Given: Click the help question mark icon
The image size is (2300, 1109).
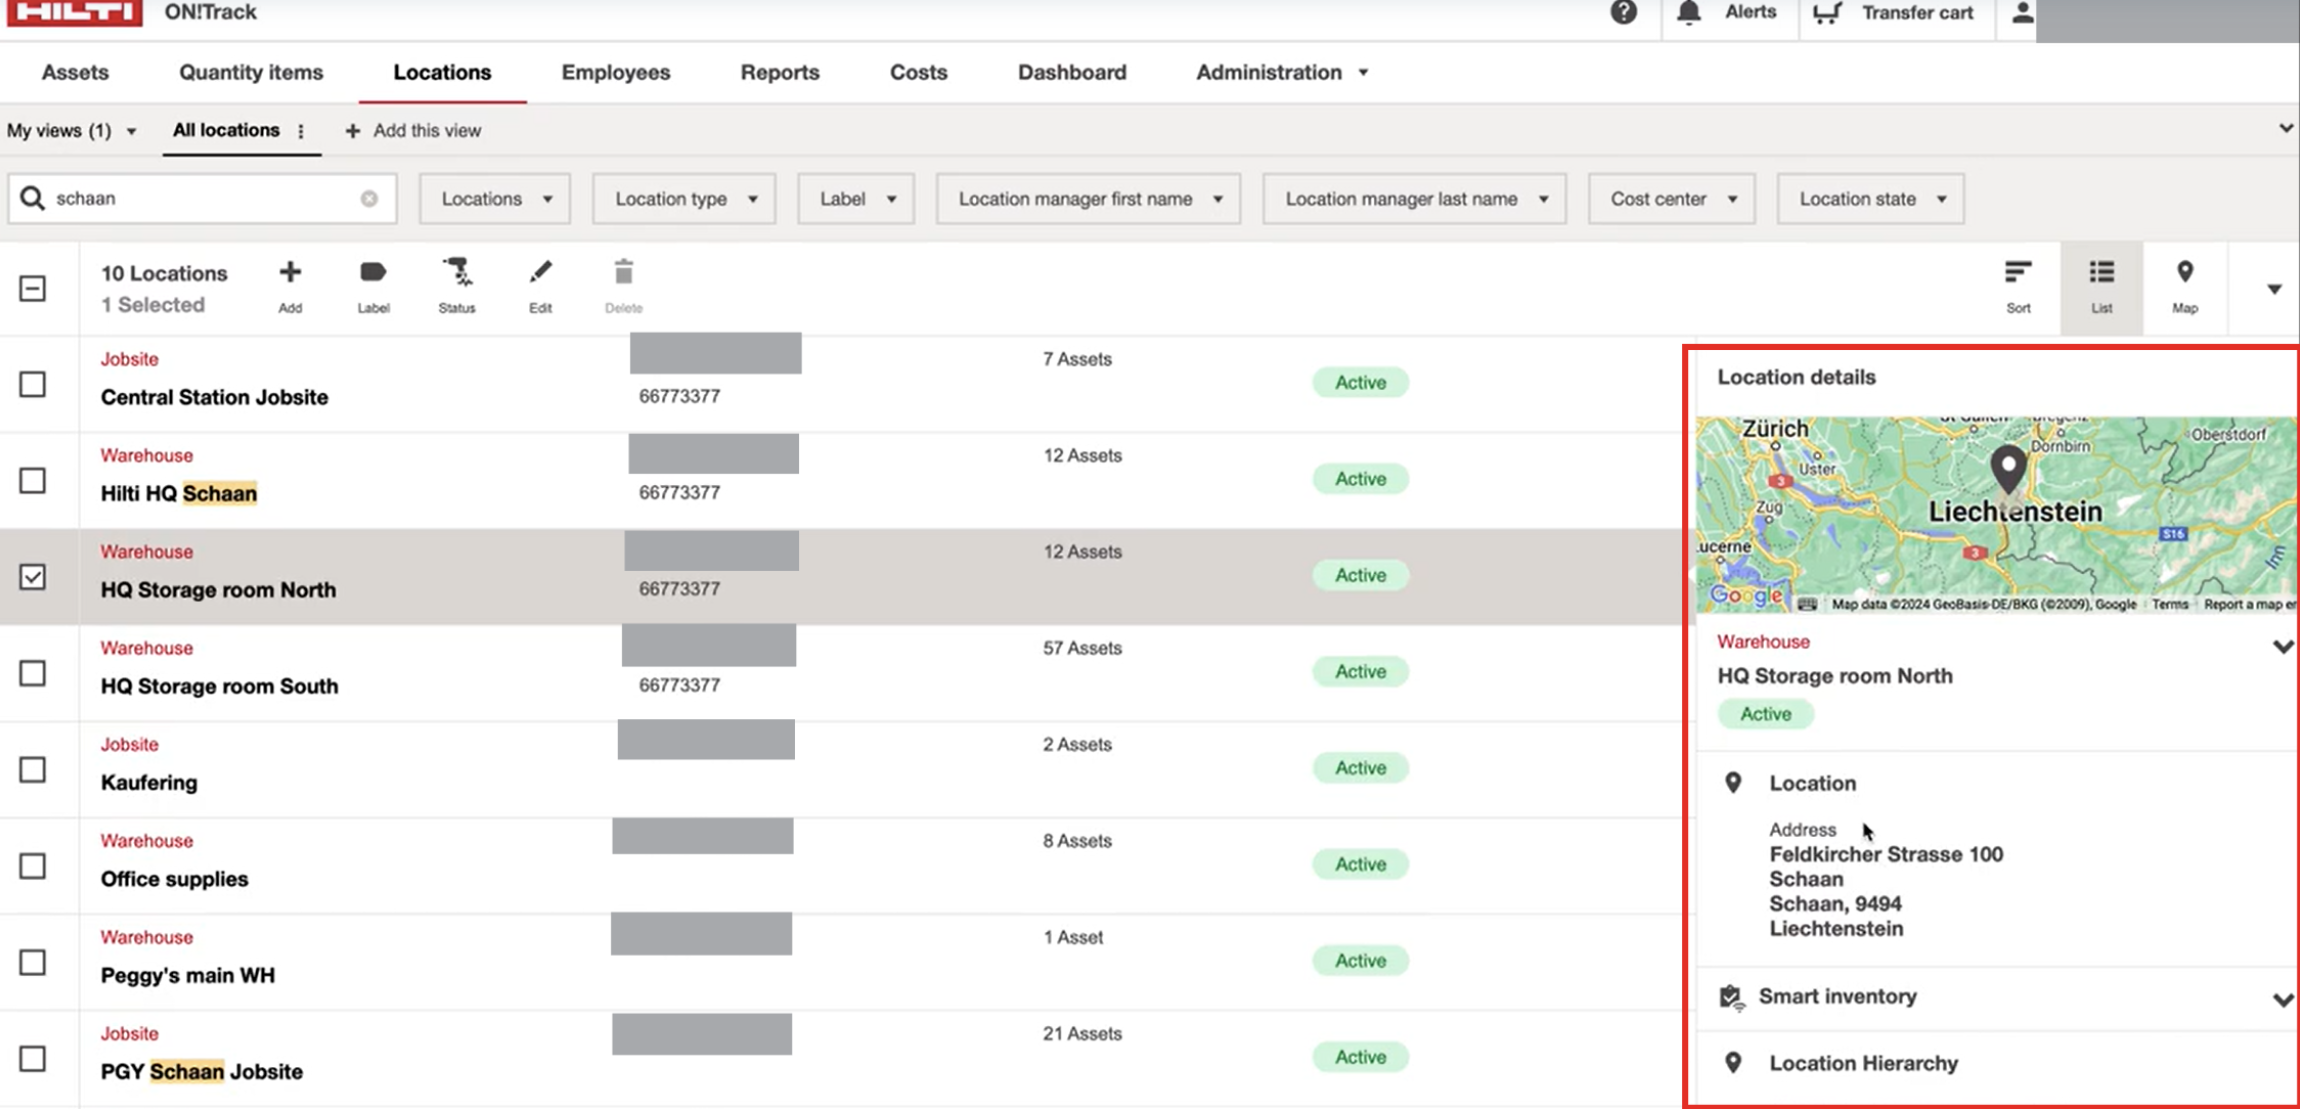Looking at the screenshot, I should [1624, 12].
